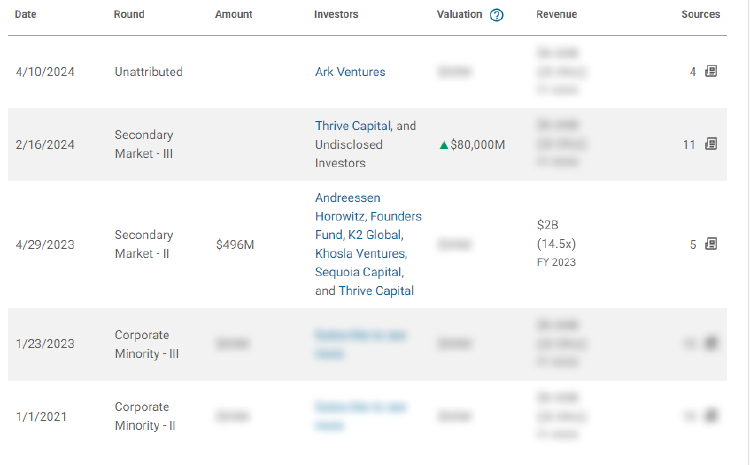The width and height of the screenshot is (750, 465).
Task: Open the Sequoia Capital investor link
Action: click(x=358, y=272)
